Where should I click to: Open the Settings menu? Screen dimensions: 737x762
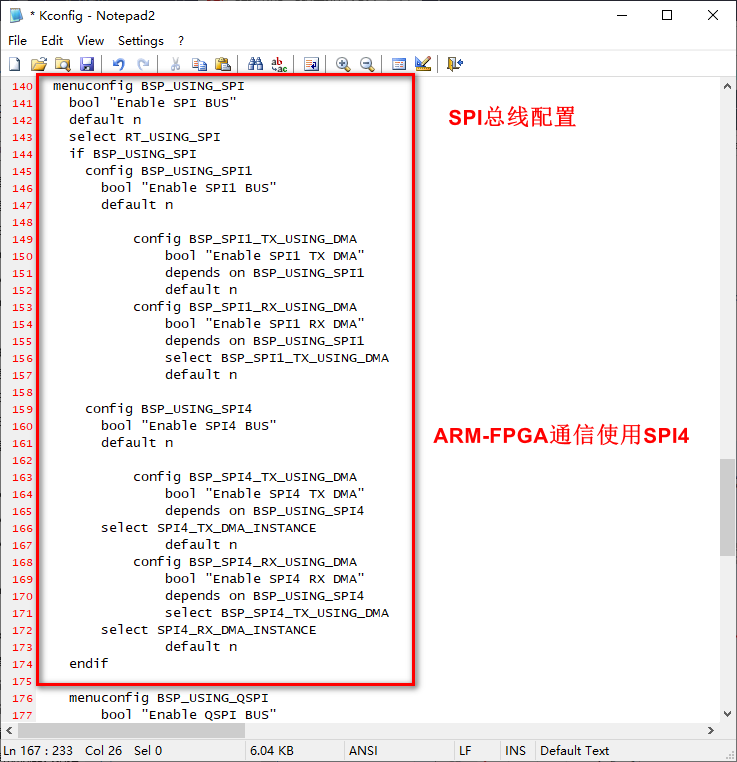coord(140,41)
